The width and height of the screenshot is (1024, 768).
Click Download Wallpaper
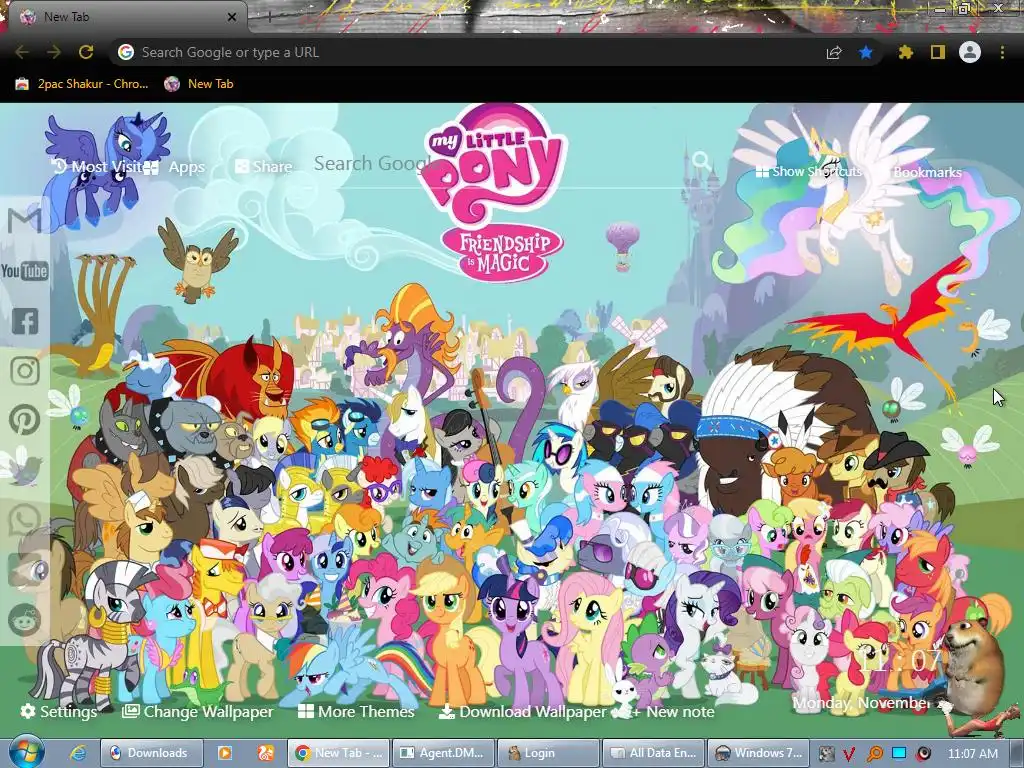pos(522,711)
